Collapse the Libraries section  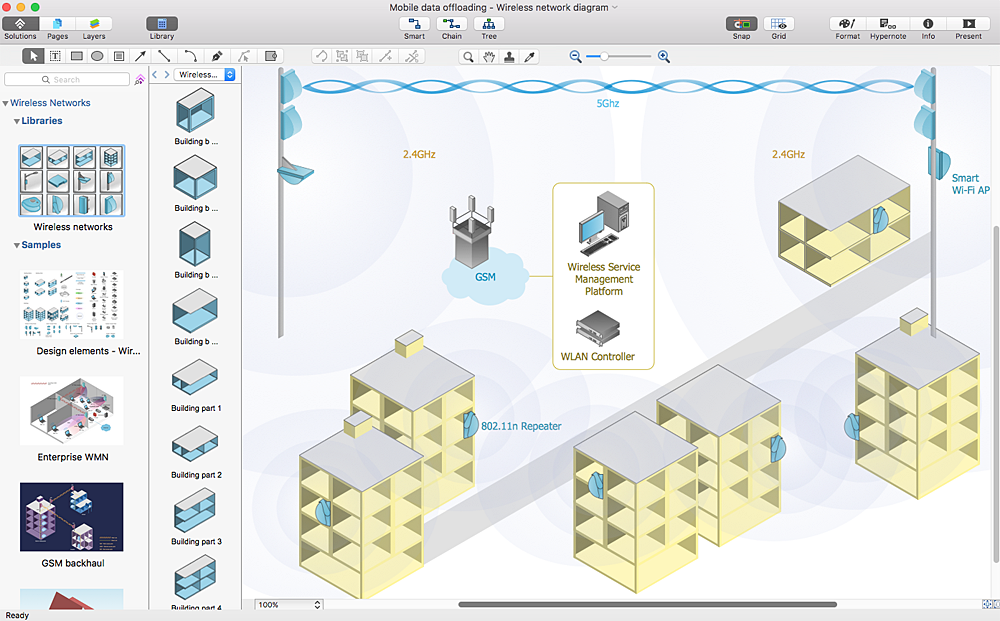click(x=17, y=121)
